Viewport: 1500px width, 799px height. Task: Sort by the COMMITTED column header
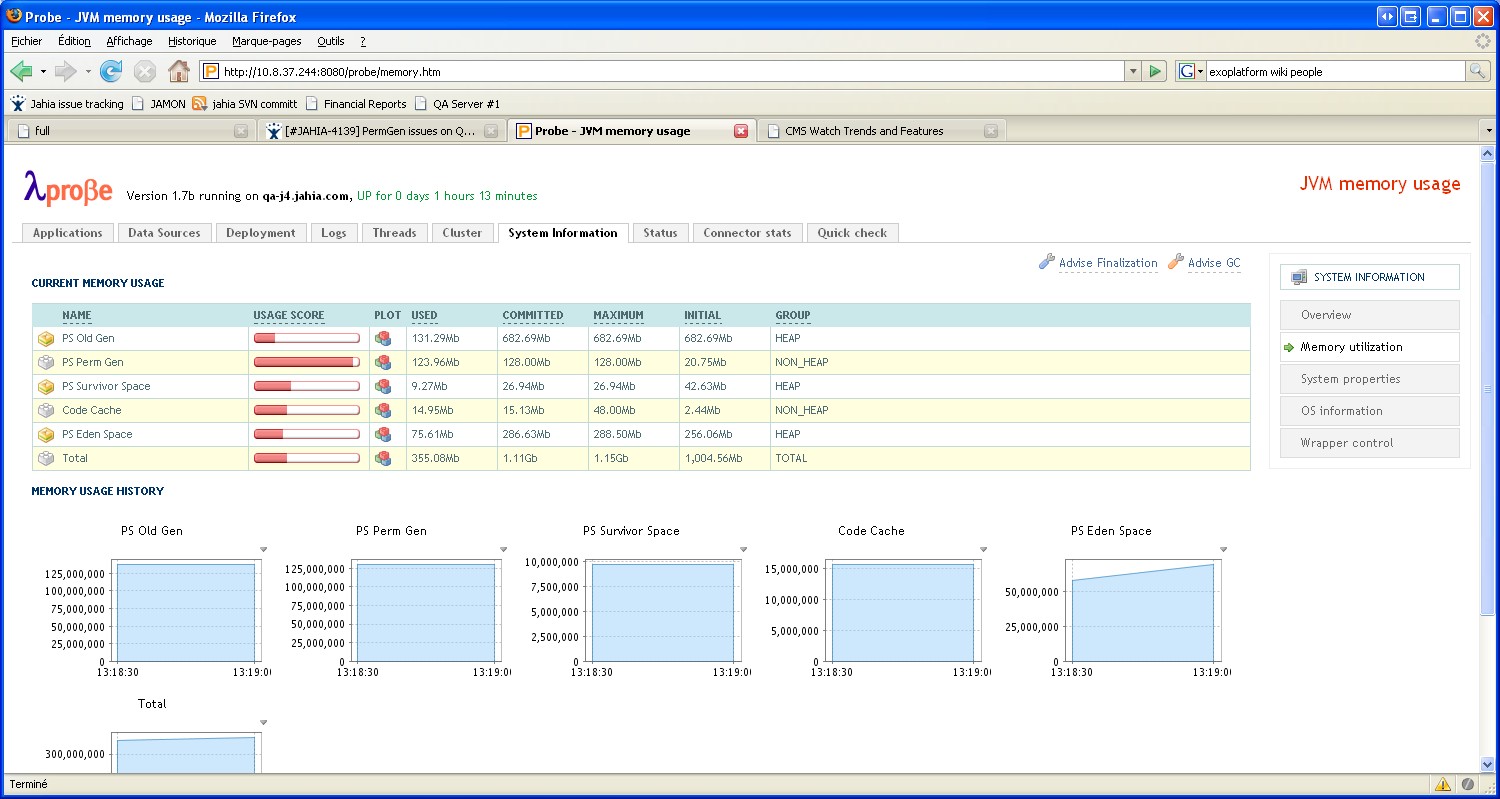pyautogui.click(x=533, y=315)
